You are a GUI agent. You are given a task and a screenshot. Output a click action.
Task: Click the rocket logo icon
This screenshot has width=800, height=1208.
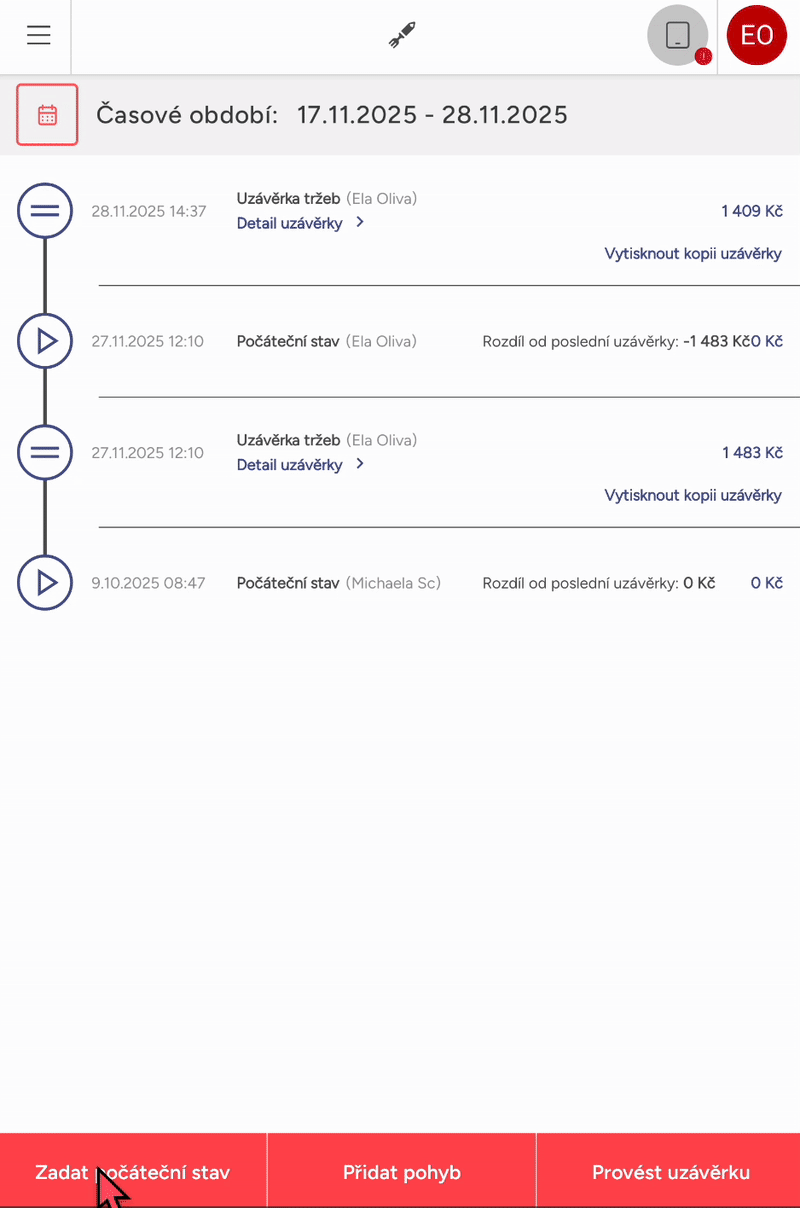pos(402,36)
